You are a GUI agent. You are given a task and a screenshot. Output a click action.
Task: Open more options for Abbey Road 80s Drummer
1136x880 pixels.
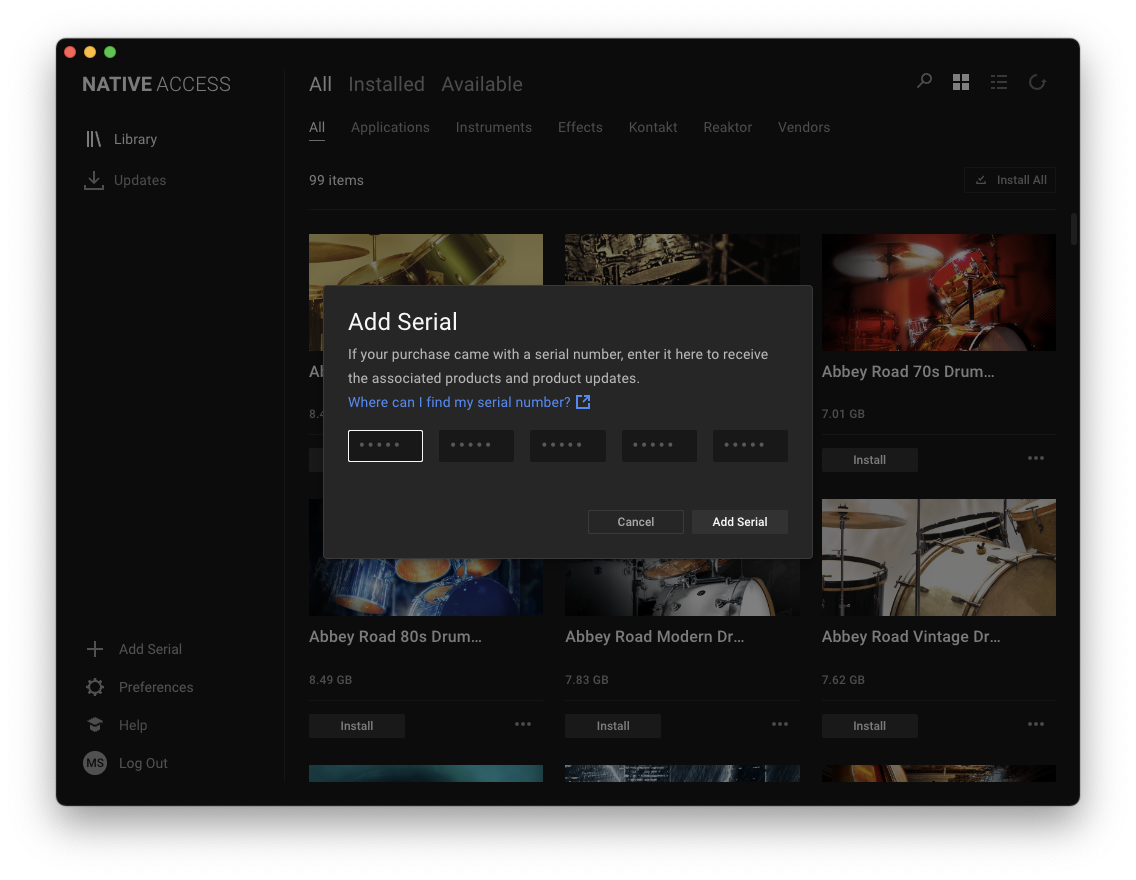pyautogui.click(x=523, y=724)
